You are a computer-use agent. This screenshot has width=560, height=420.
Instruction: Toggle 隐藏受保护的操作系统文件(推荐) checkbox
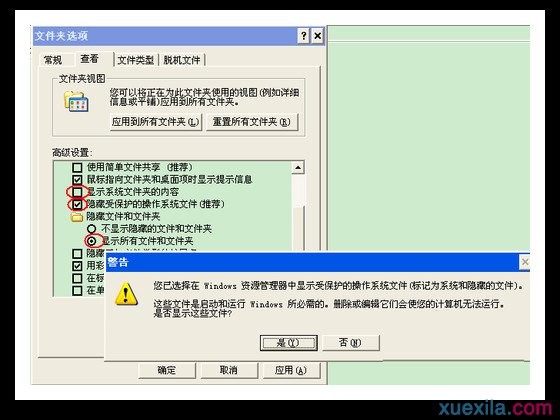77,204
